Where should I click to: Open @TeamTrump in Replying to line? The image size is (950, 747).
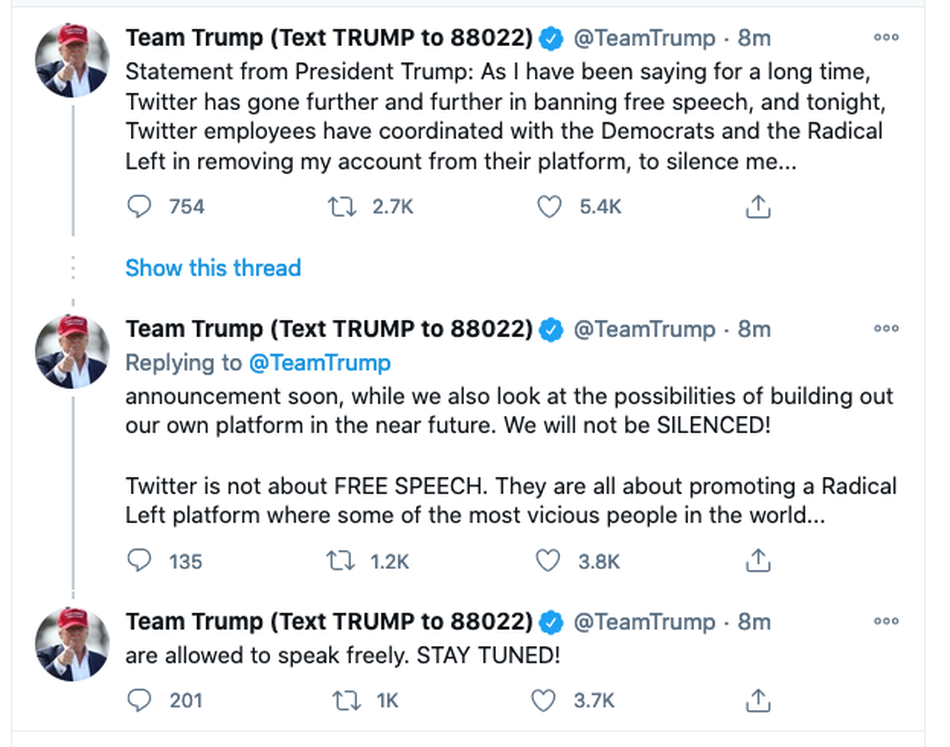320,362
